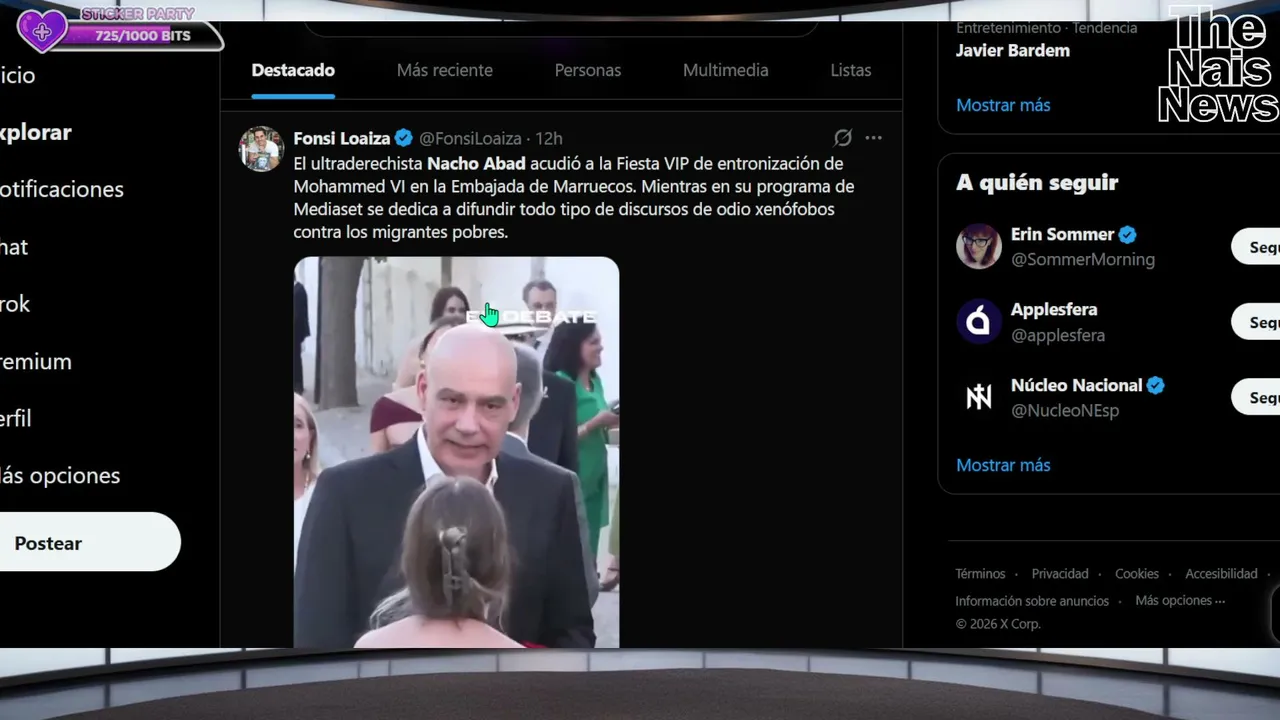Go to Inicio in the left sidebar

pyautogui.click(x=17, y=75)
